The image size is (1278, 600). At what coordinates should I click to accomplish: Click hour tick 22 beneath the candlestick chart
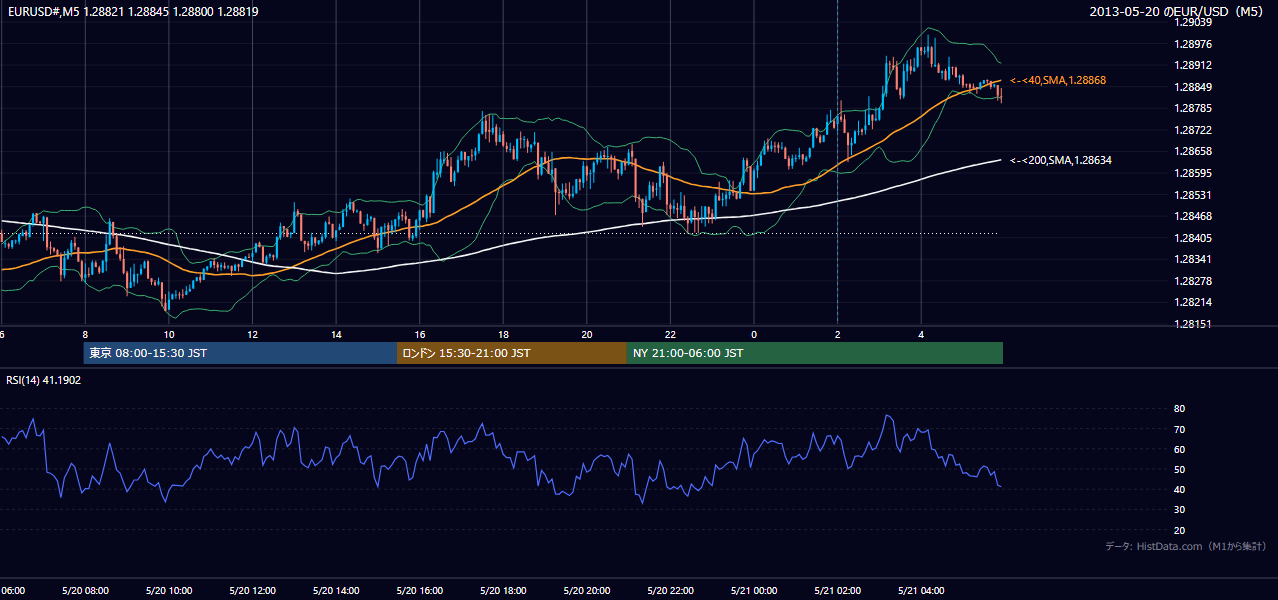click(x=670, y=334)
